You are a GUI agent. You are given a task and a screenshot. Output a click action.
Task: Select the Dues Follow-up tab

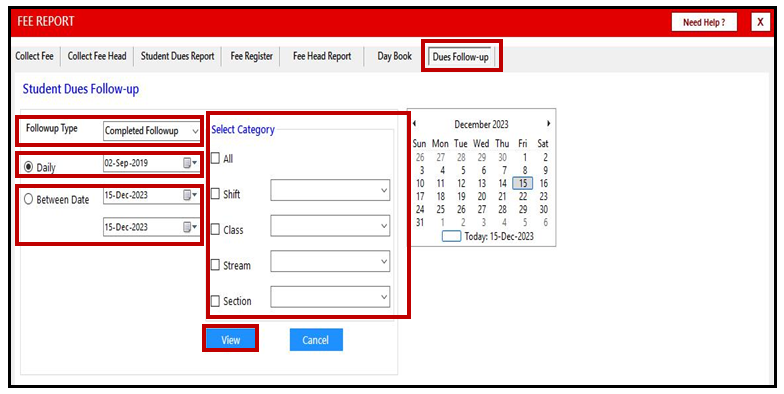[460, 56]
